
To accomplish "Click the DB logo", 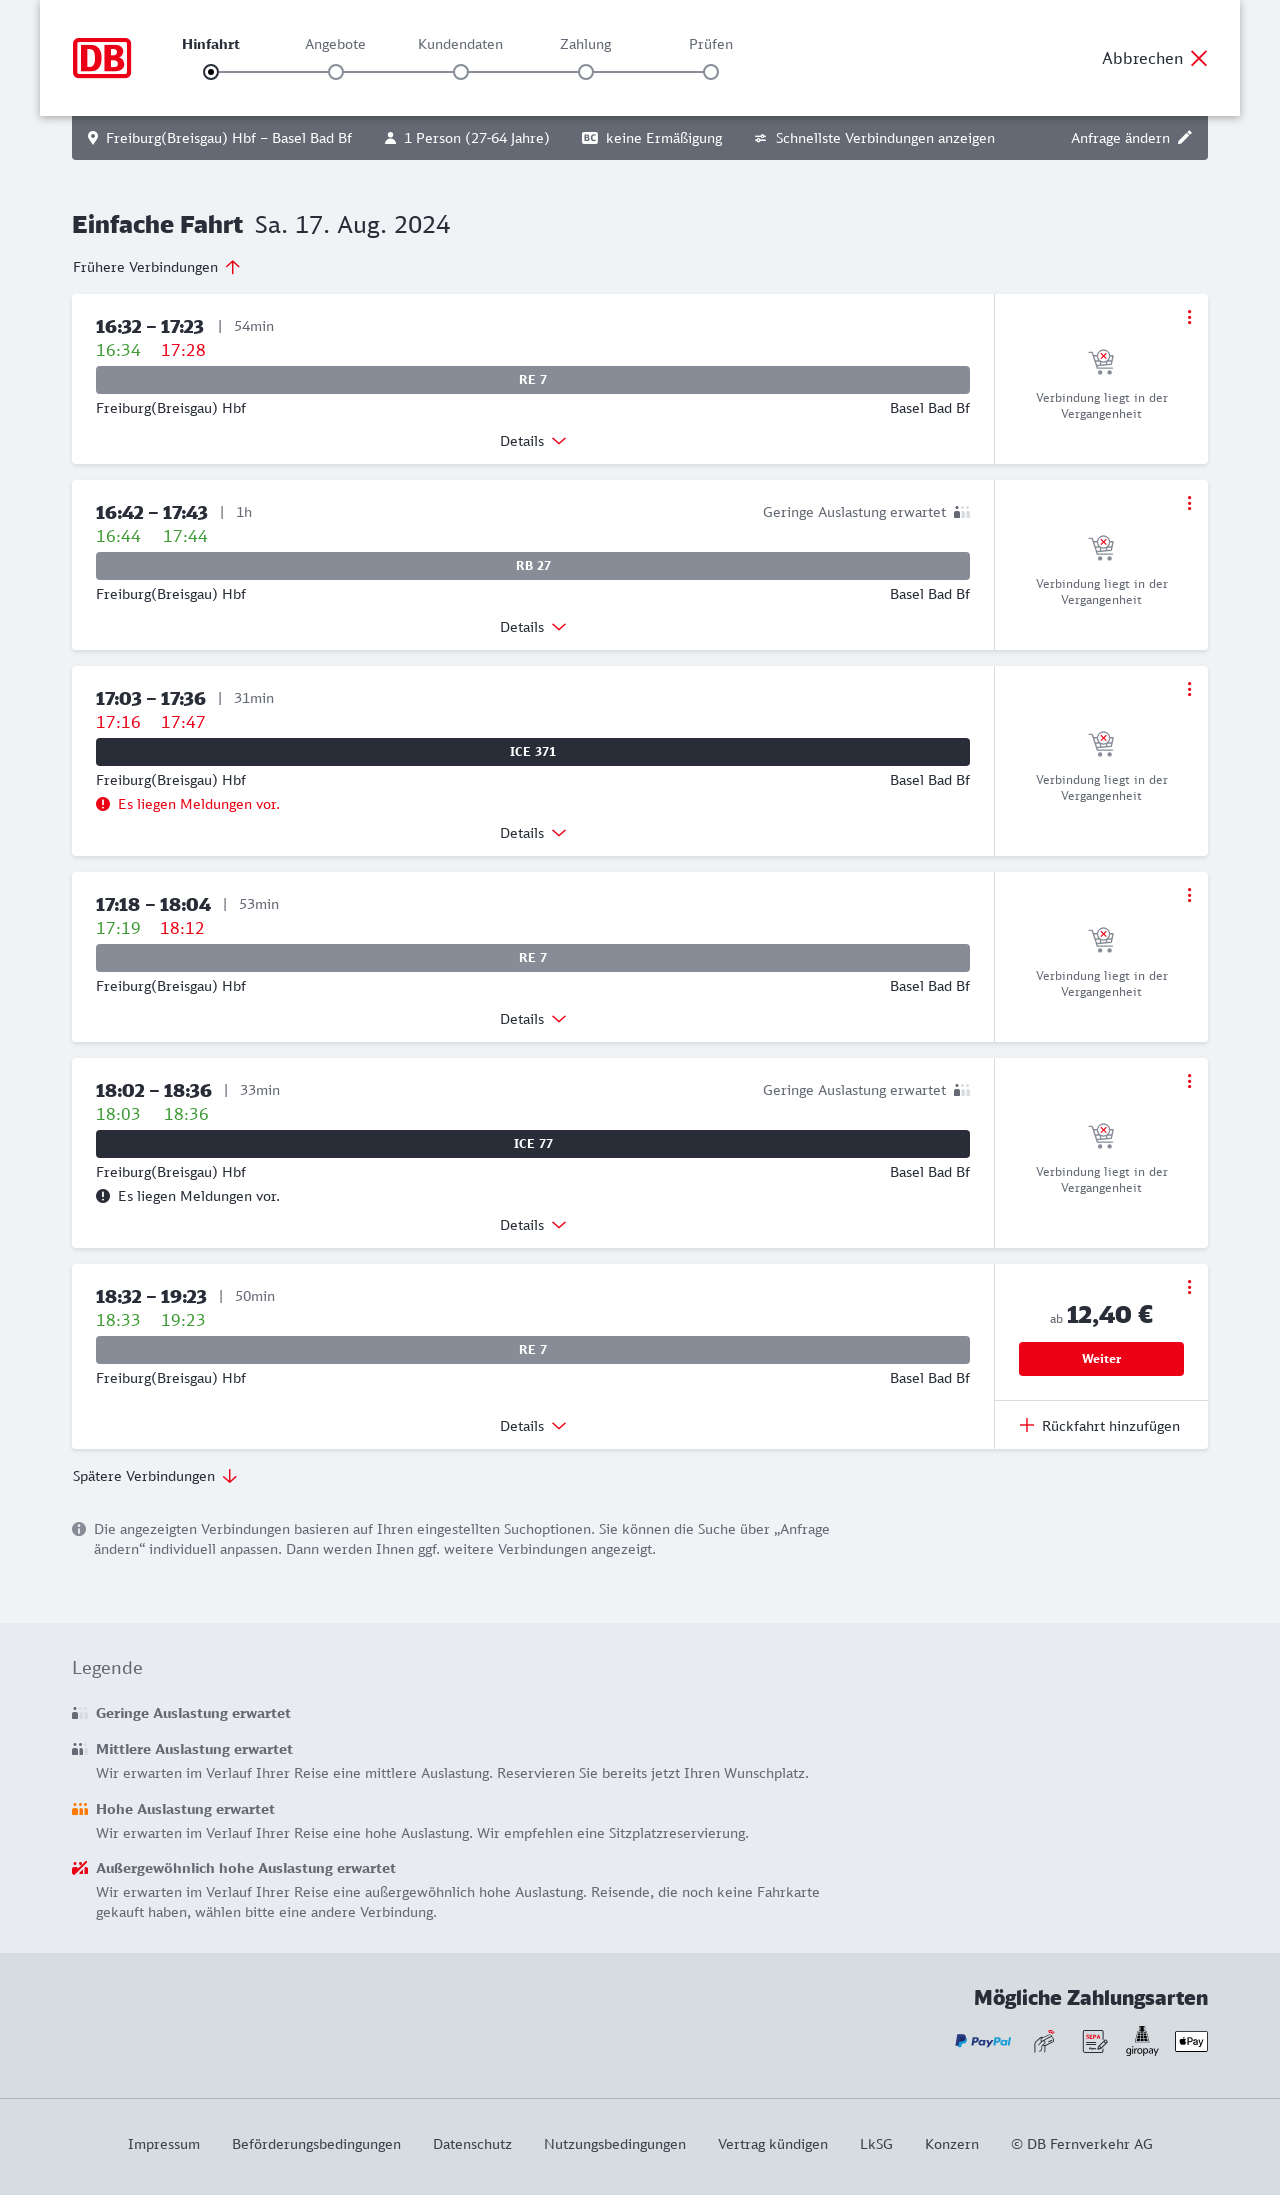I will click(x=102, y=58).
